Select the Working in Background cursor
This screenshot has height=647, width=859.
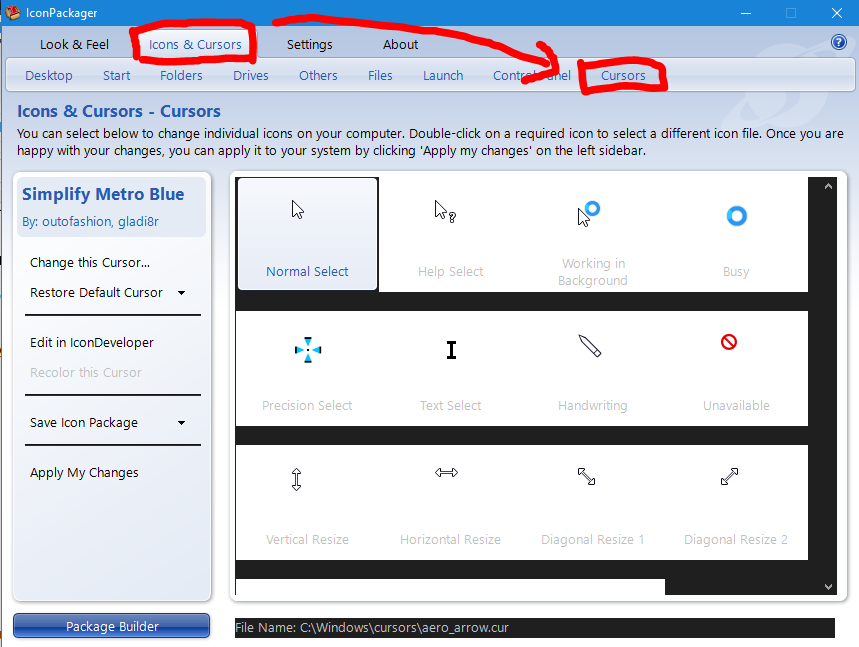[x=593, y=233]
